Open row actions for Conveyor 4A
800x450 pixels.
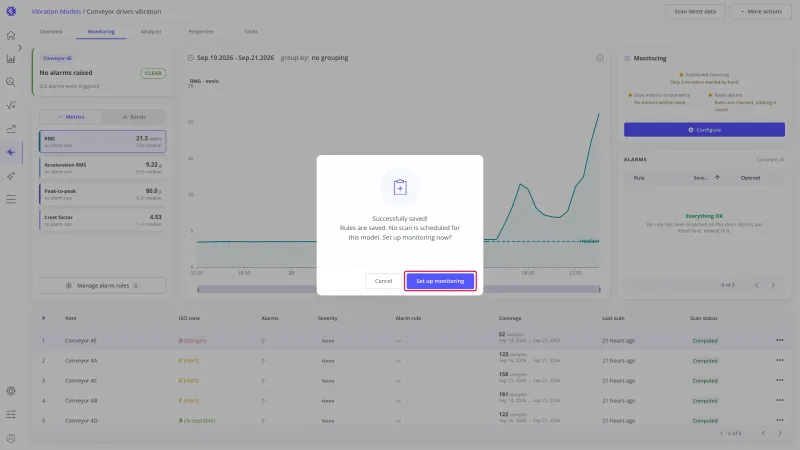pos(779,360)
